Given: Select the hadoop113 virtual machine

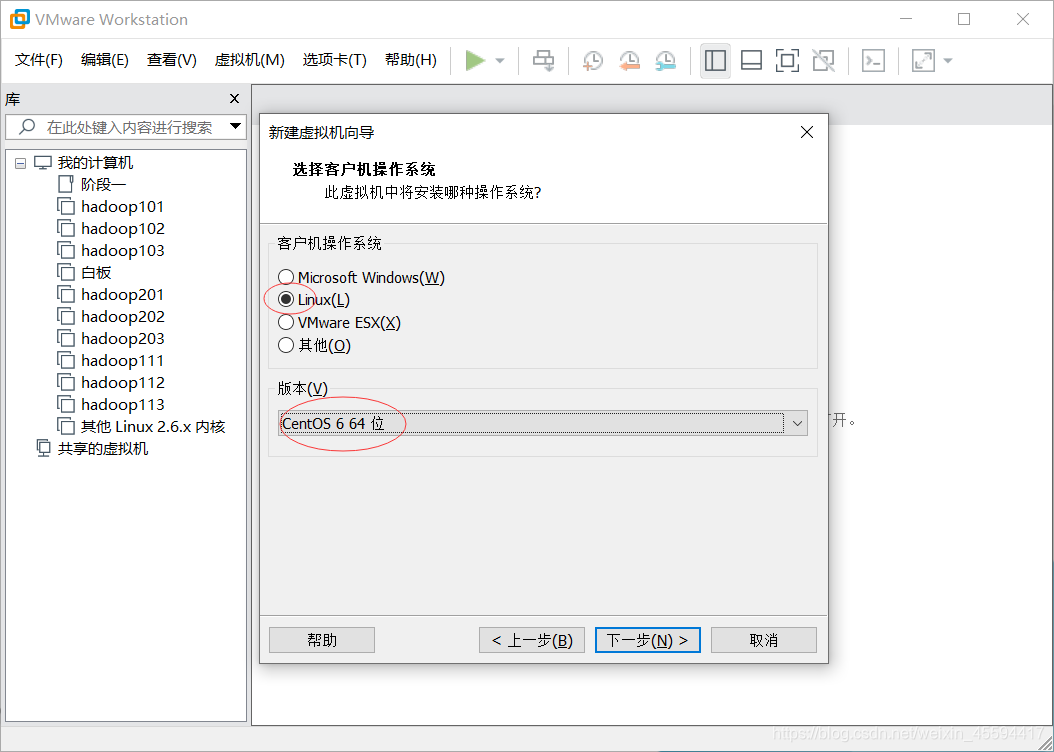Looking at the screenshot, I should (122, 405).
